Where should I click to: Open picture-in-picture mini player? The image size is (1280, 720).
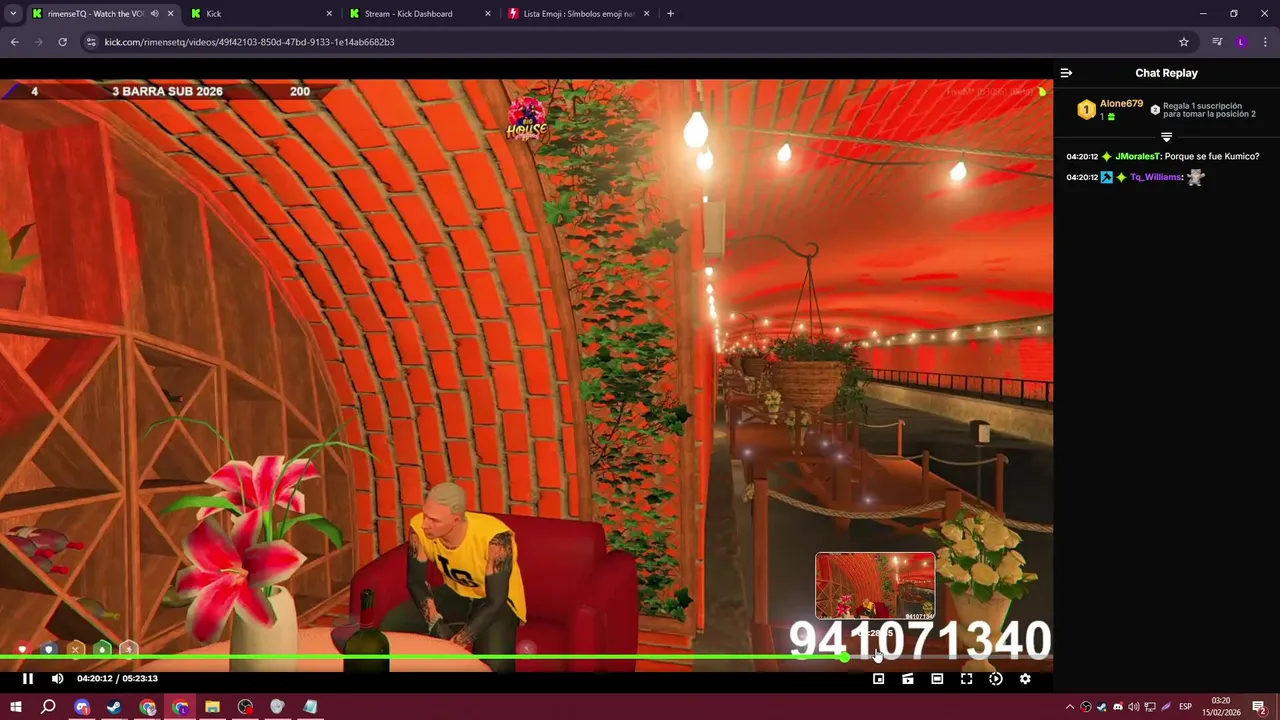pos(879,679)
